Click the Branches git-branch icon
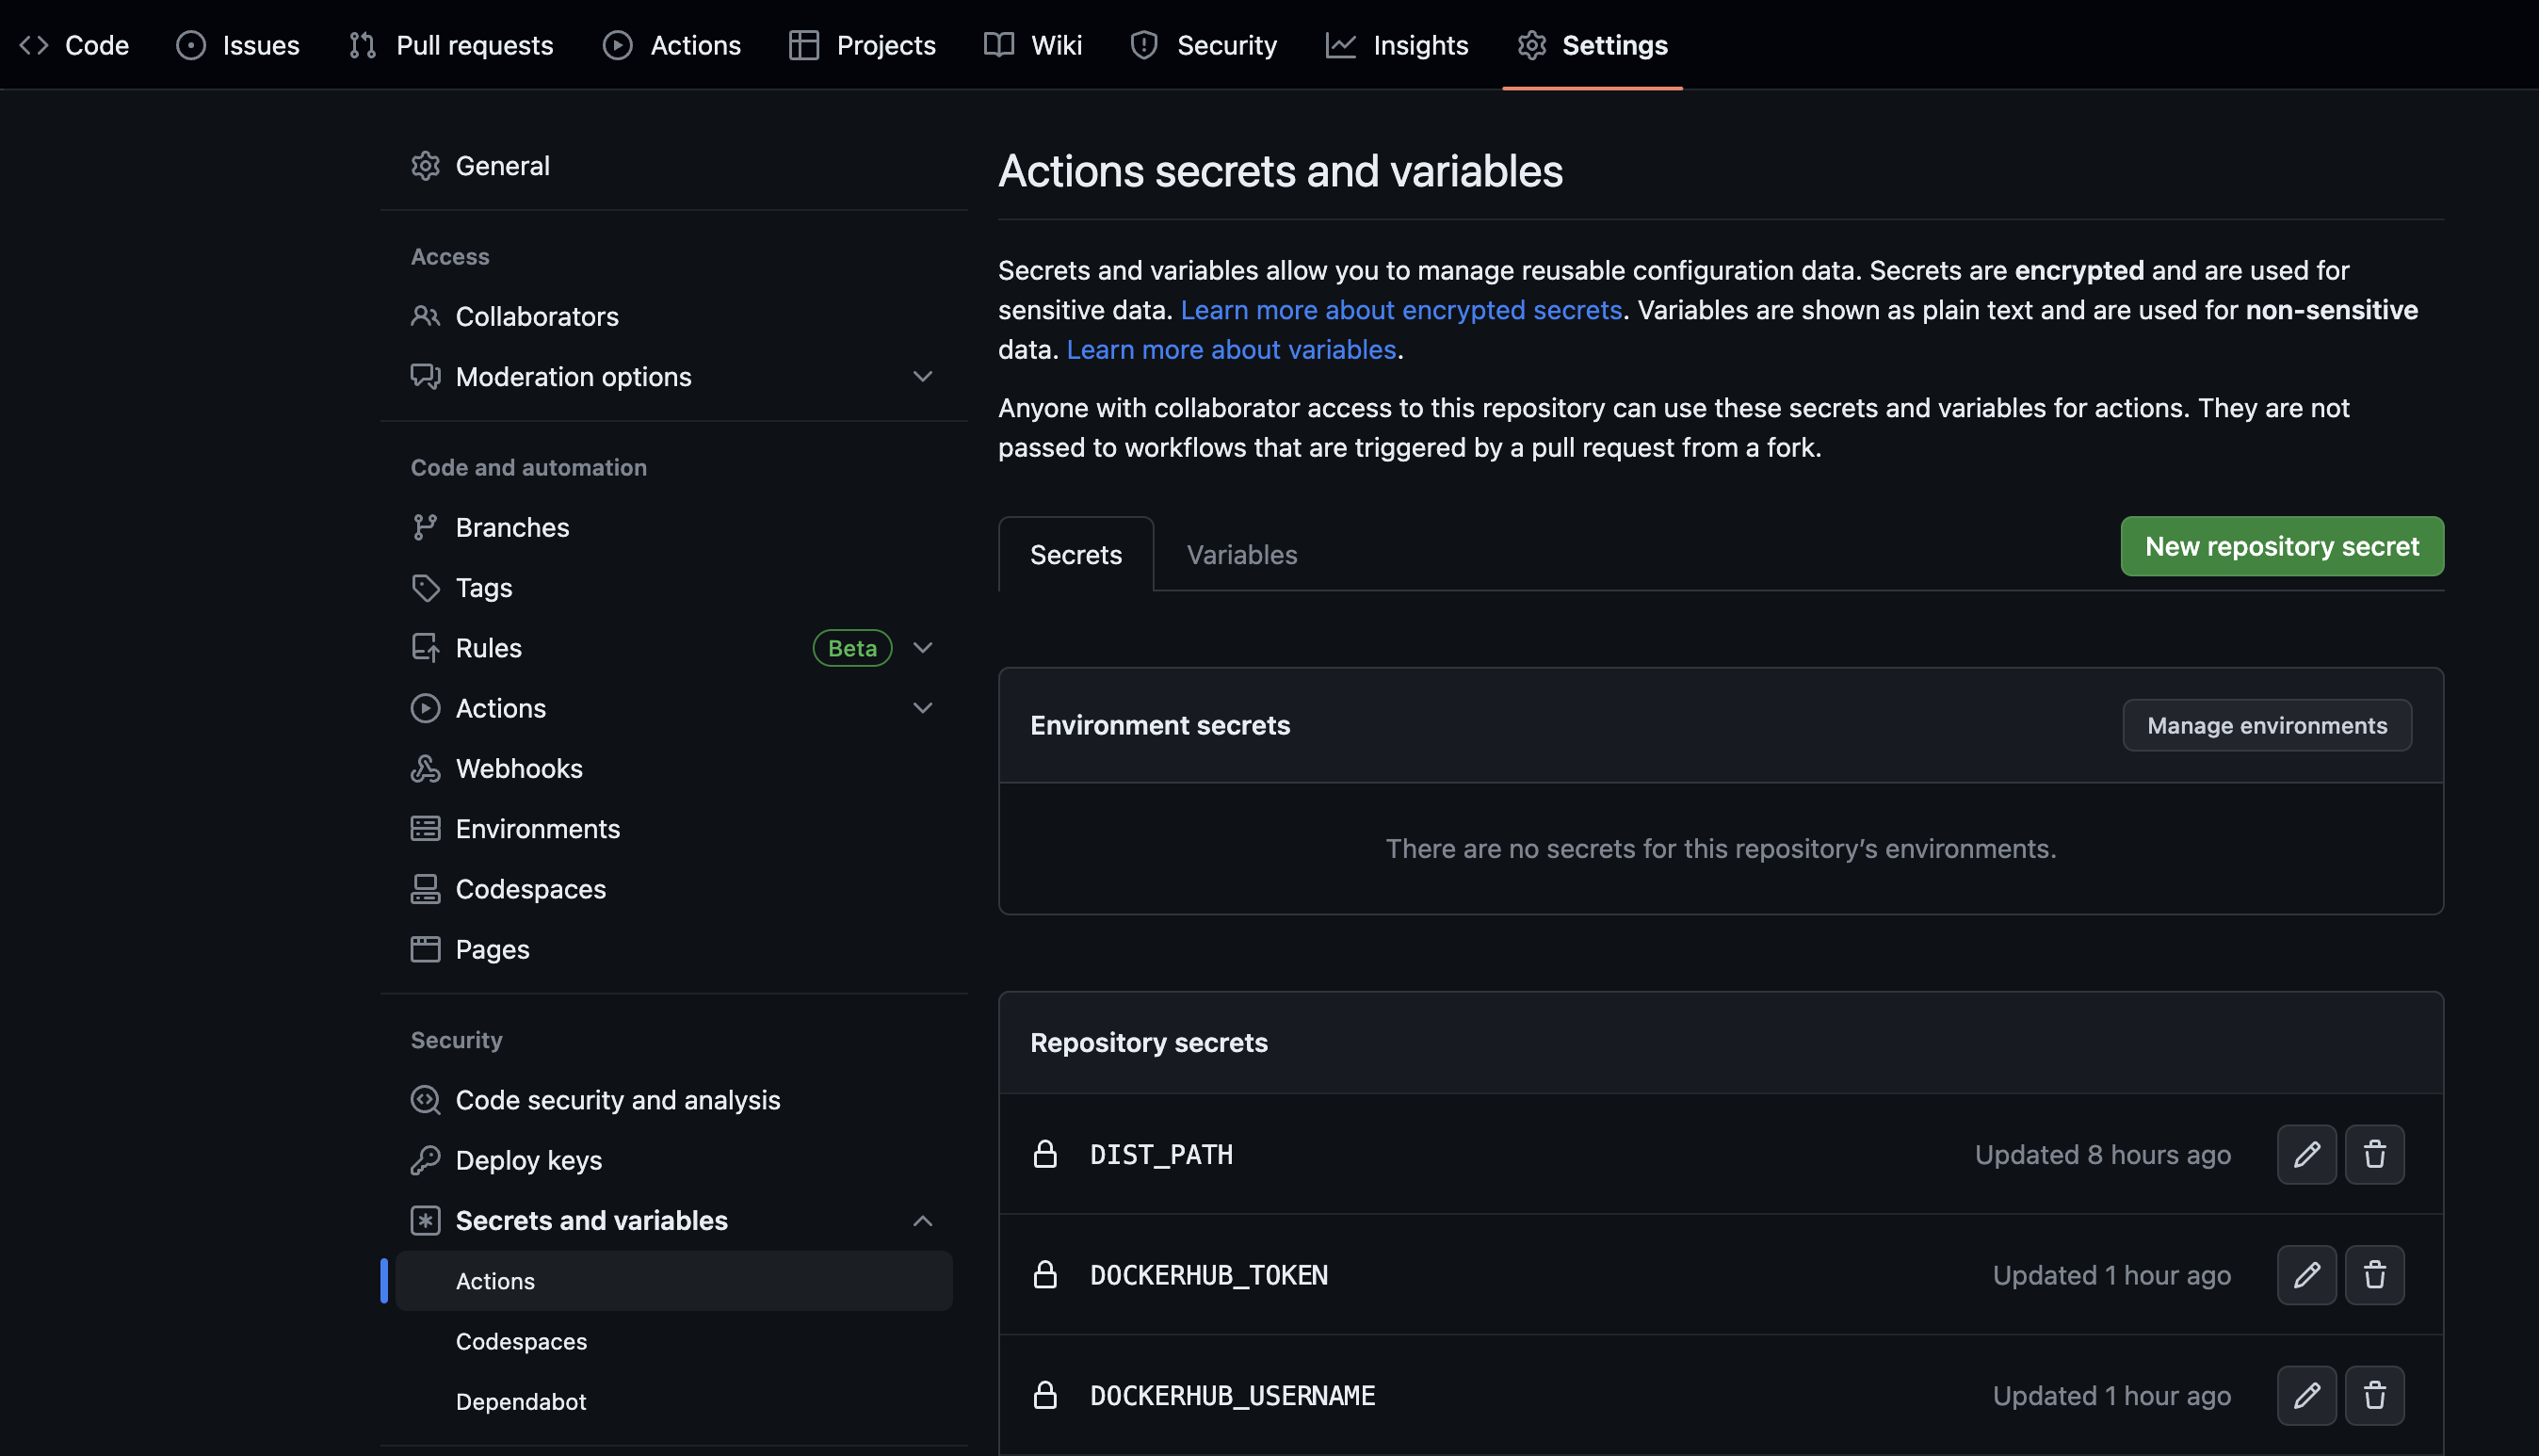 [x=425, y=527]
